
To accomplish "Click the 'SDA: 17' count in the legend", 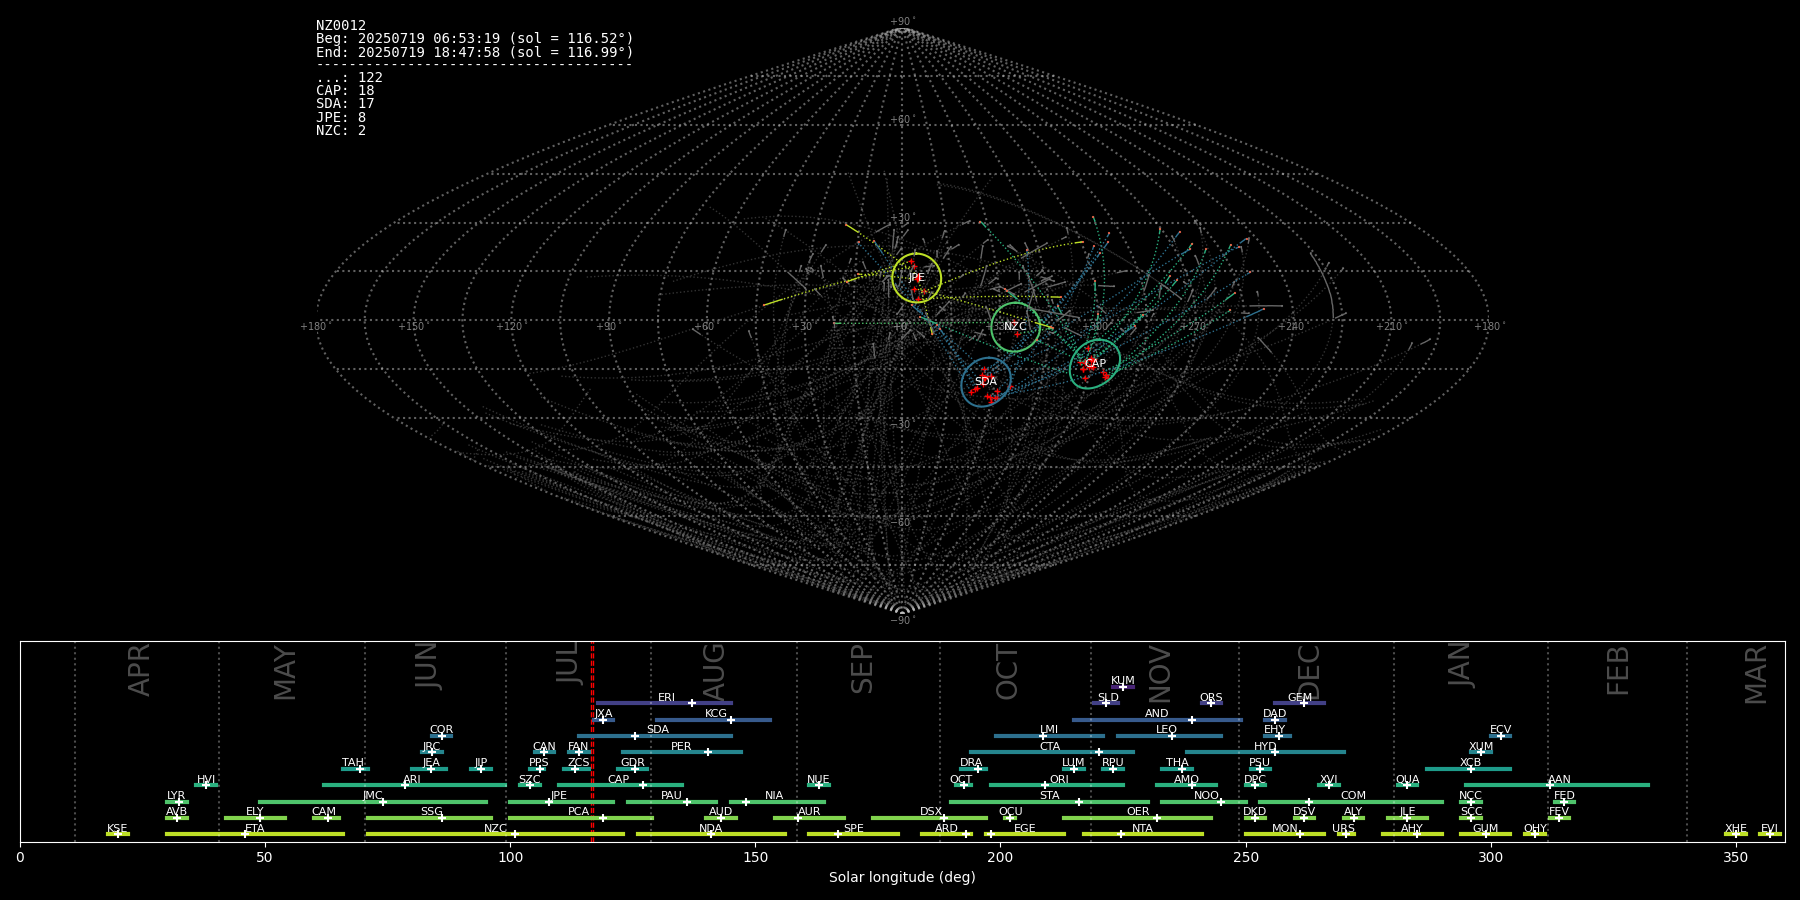I will point(345,104).
